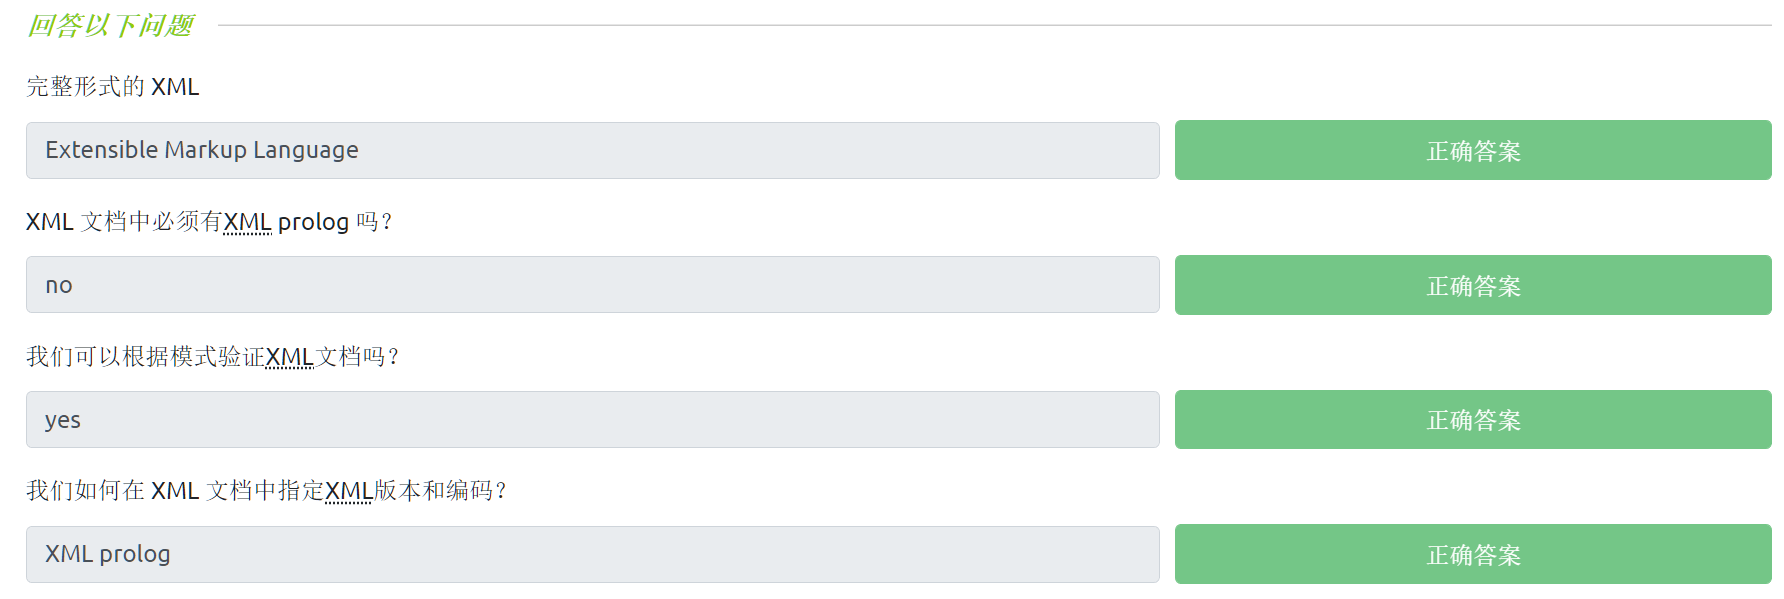Click underlined XML abbreviation before 版本和编码
Viewport: 1784px width, 599px height.
click(349, 491)
